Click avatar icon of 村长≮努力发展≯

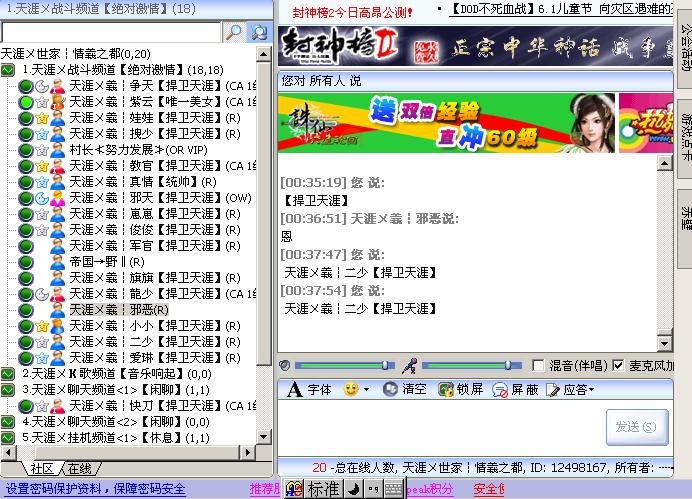pos(57,150)
